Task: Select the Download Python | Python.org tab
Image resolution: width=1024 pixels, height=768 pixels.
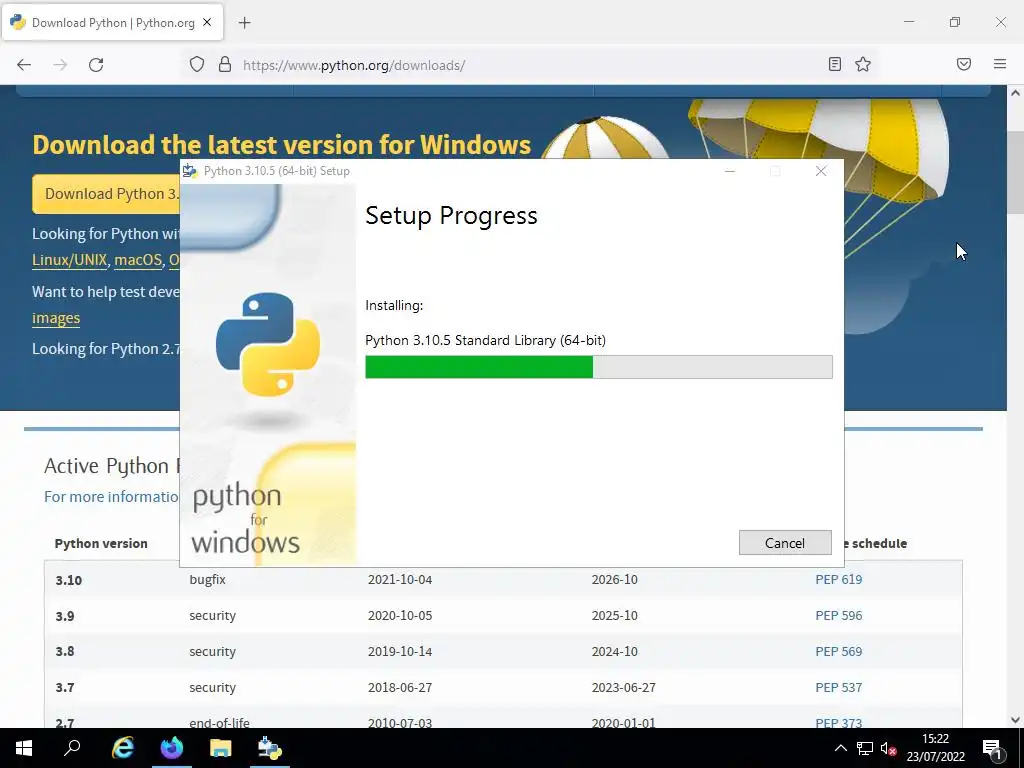Action: click(113, 23)
